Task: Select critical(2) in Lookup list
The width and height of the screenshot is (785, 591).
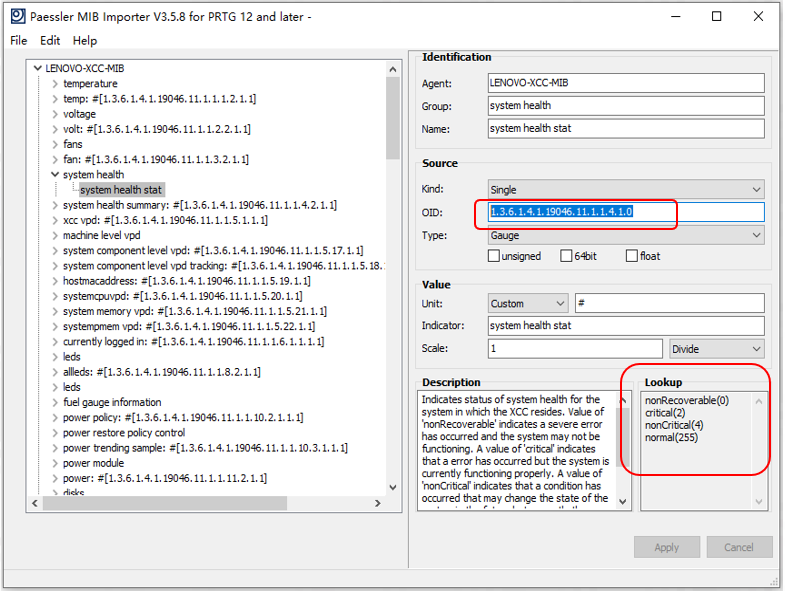Action: [x=665, y=413]
